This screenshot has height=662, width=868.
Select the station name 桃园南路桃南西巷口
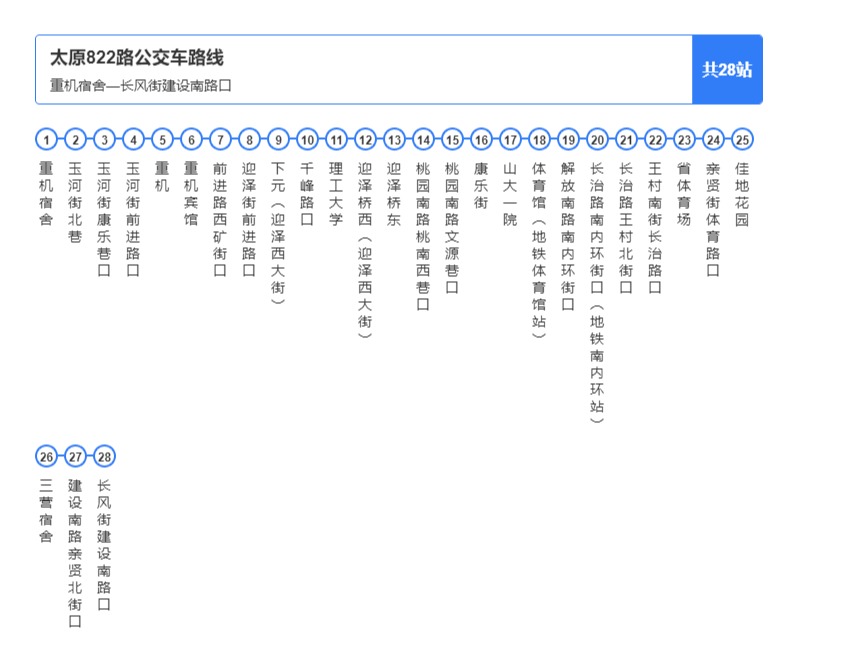click(x=423, y=236)
